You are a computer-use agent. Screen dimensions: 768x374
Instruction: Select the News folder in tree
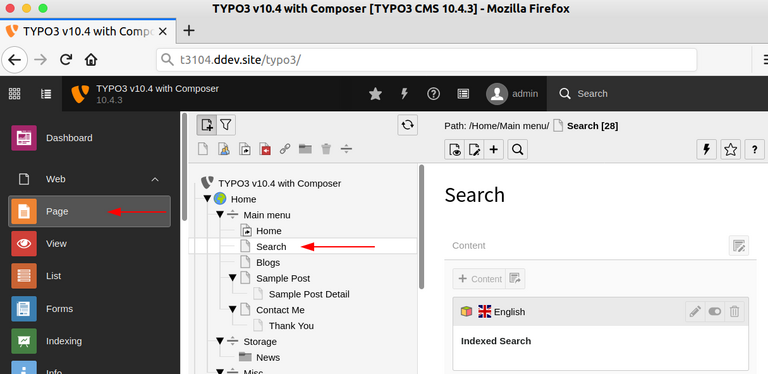(x=268, y=357)
